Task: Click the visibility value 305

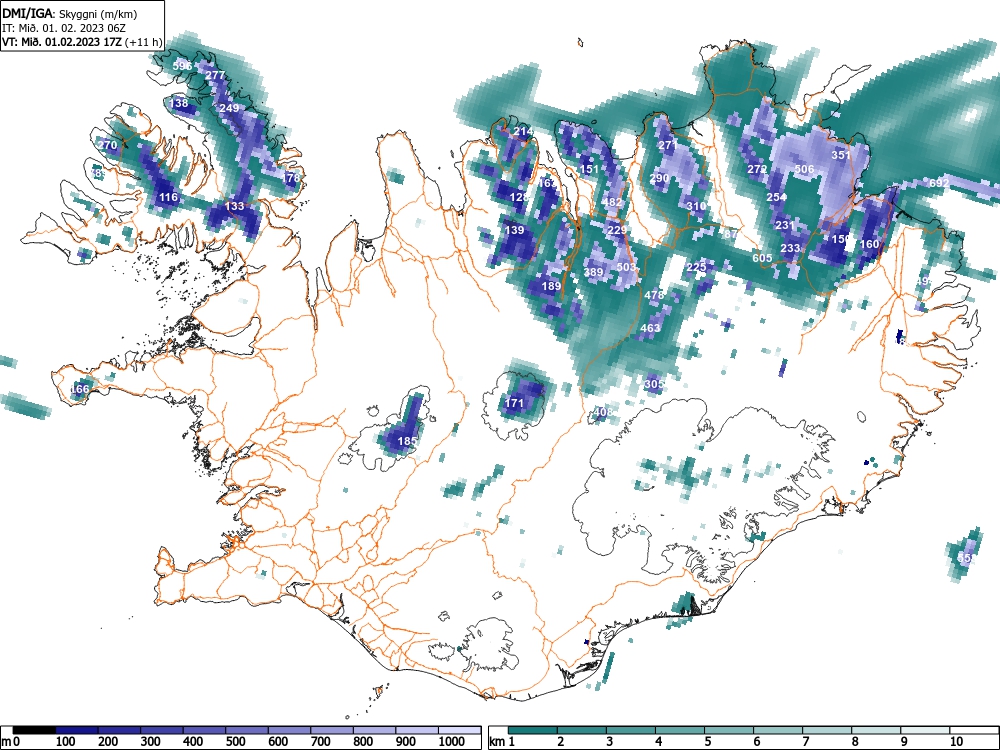Action: pos(654,385)
